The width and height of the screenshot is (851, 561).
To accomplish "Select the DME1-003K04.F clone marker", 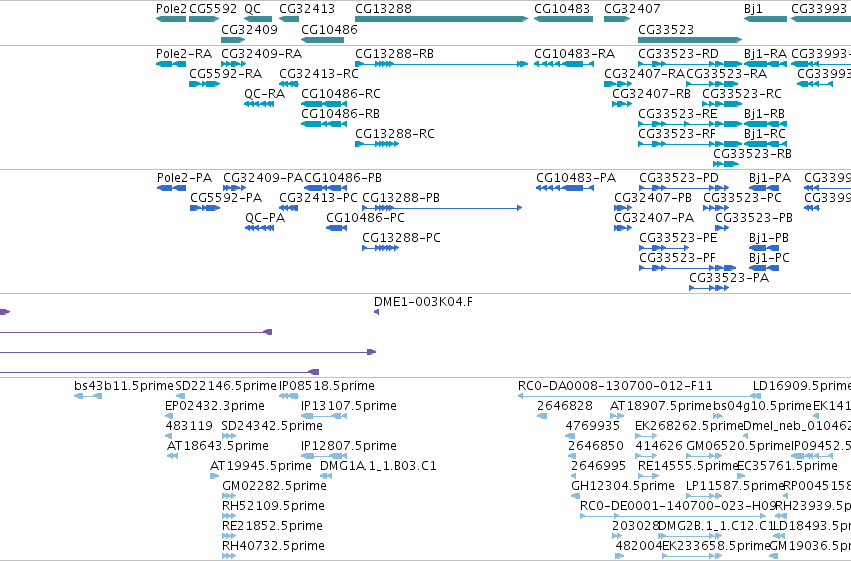I will coord(377,312).
